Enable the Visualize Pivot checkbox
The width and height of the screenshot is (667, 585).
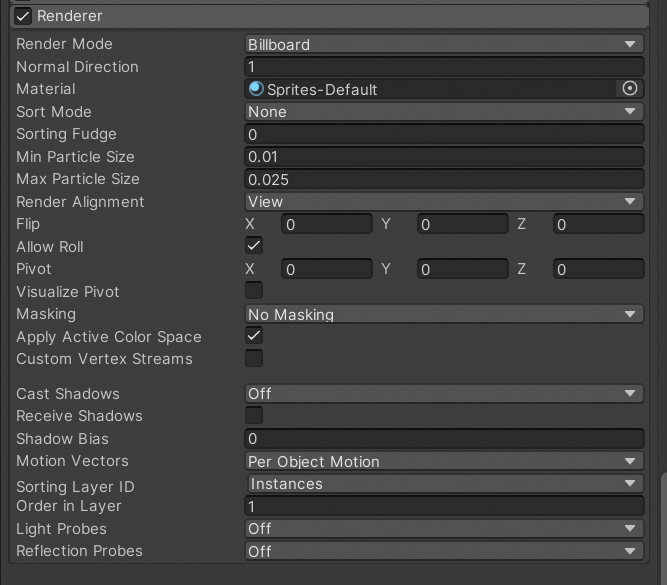254,291
